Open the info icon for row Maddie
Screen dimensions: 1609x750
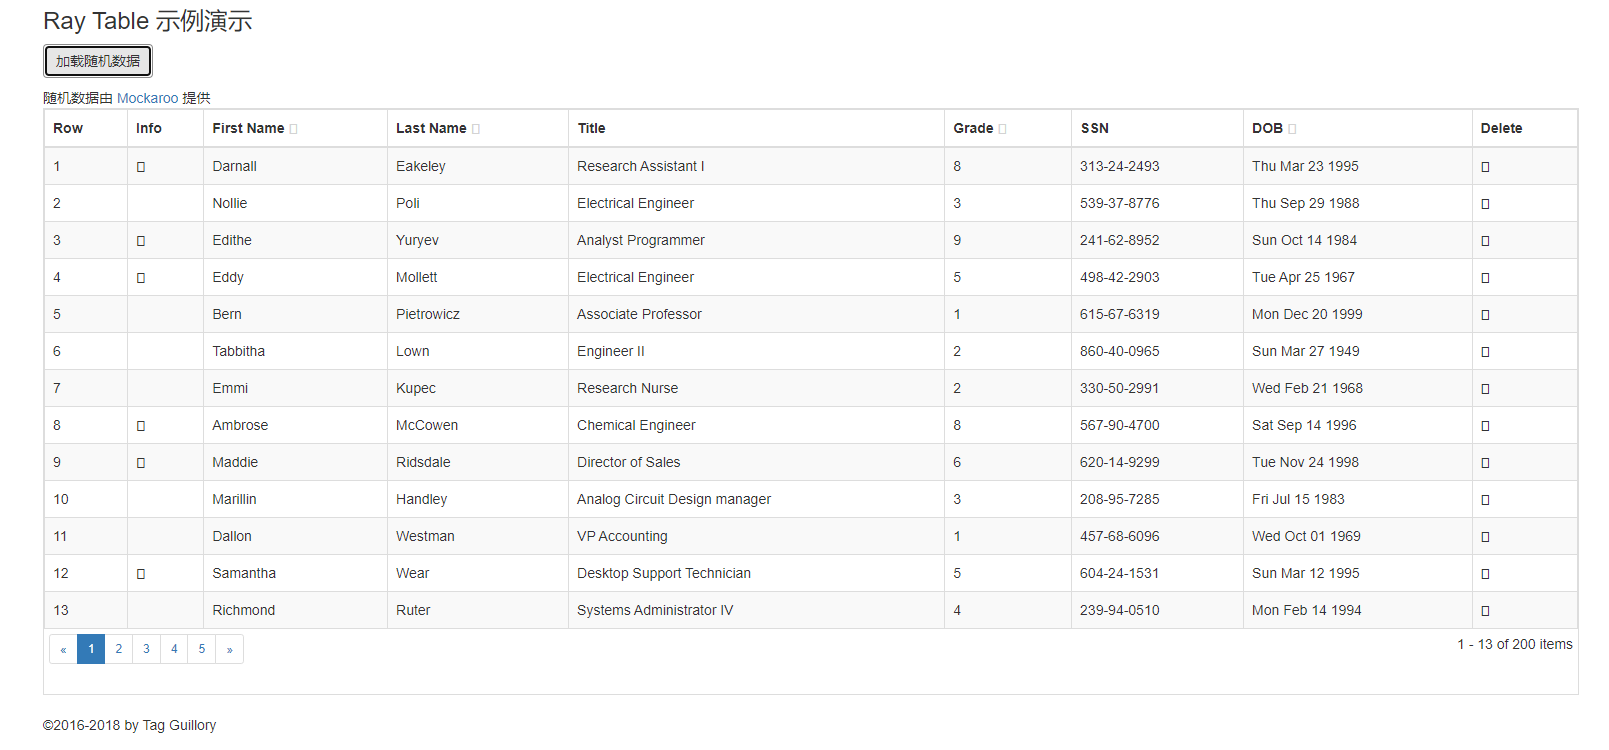pos(141,463)
